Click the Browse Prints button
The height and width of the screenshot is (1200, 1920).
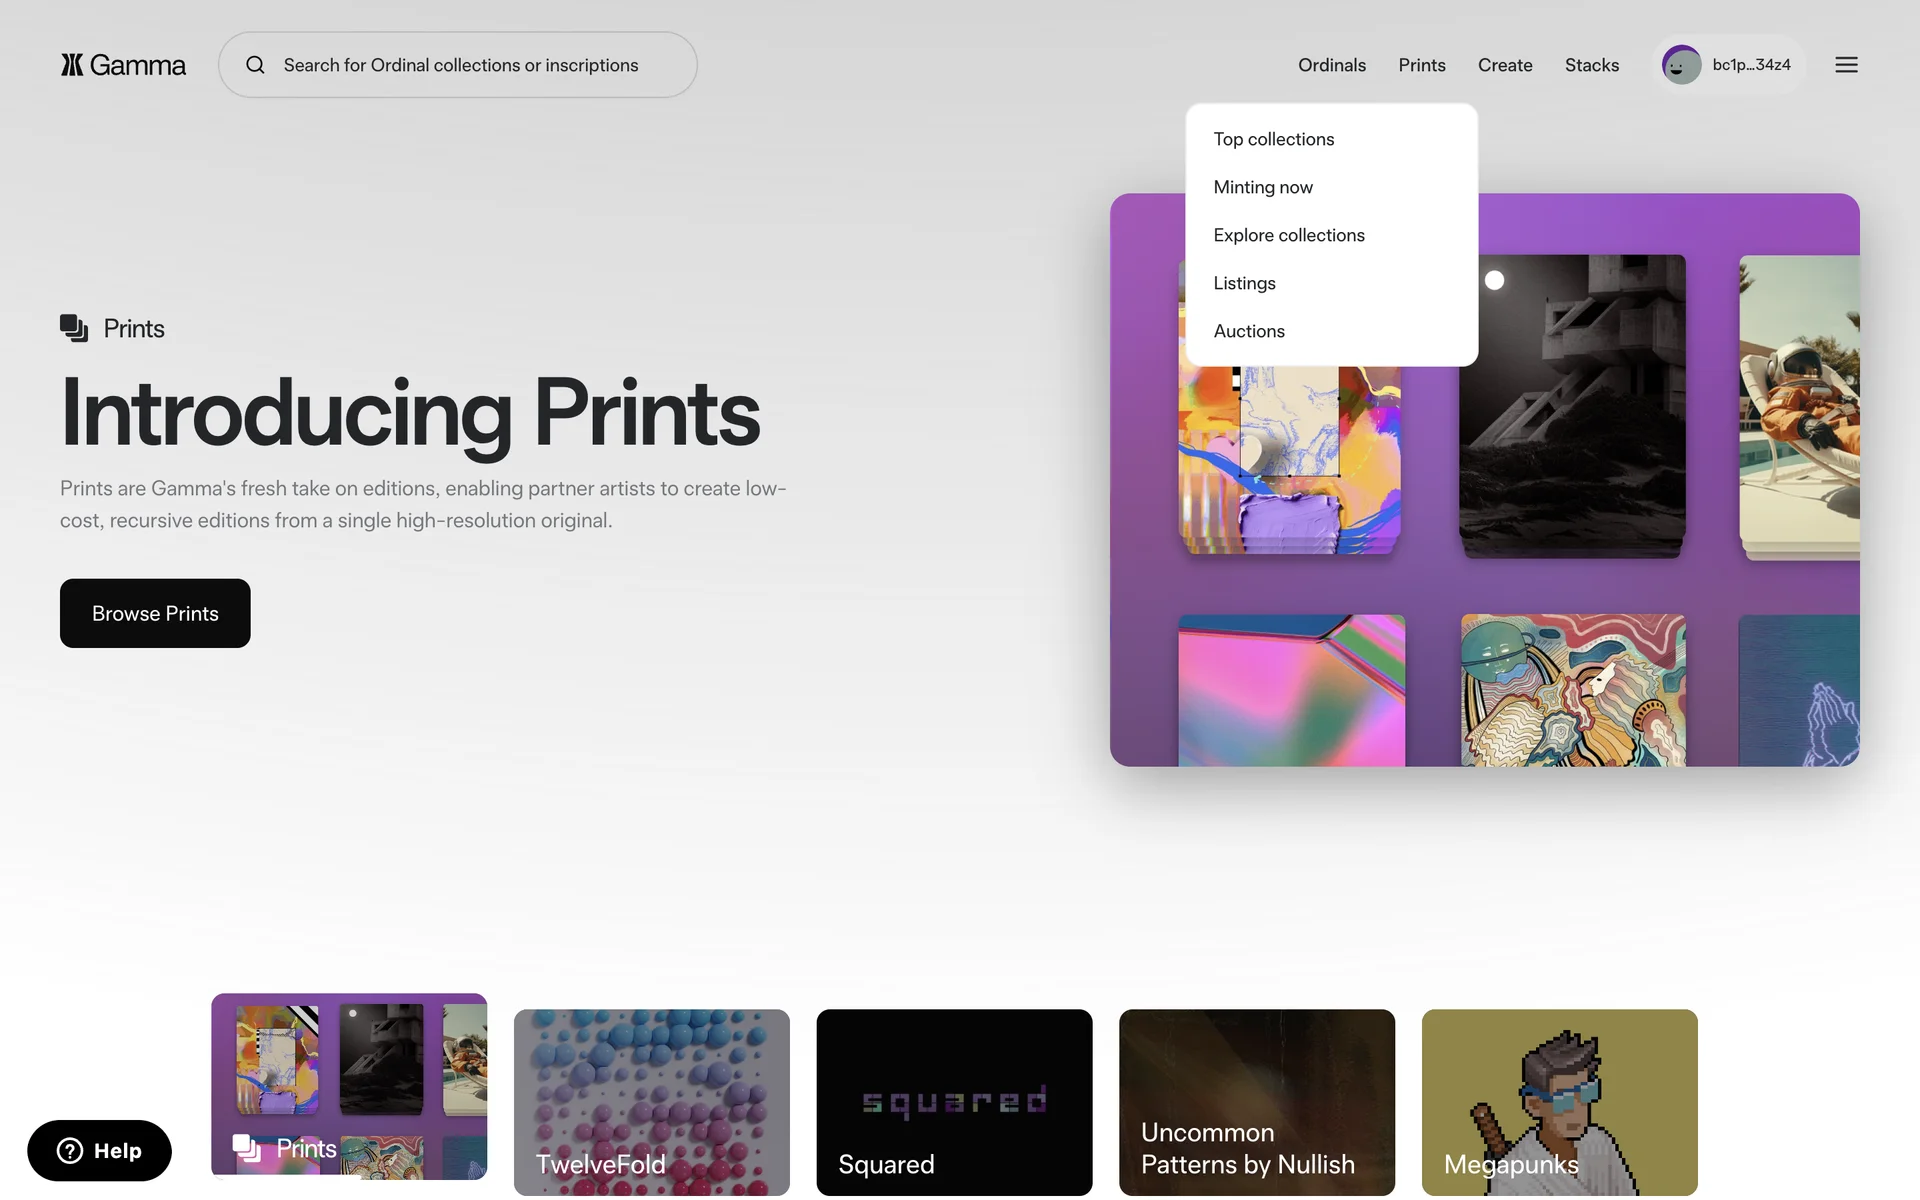point(155,613)
